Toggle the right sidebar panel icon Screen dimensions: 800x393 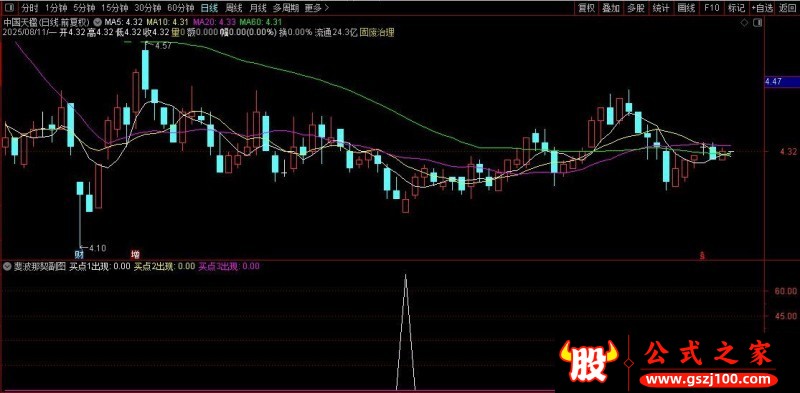point(758,22)
